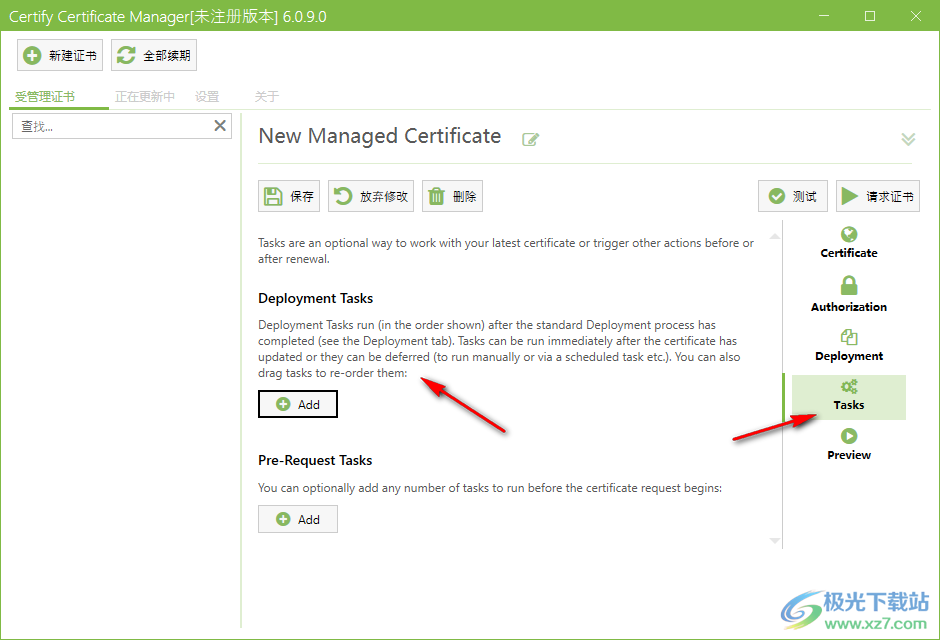Image resolution: width=940 pixels, height=640 pixels.
Task: Close the Certify Certificate Manager window
Action: (915, 16)
